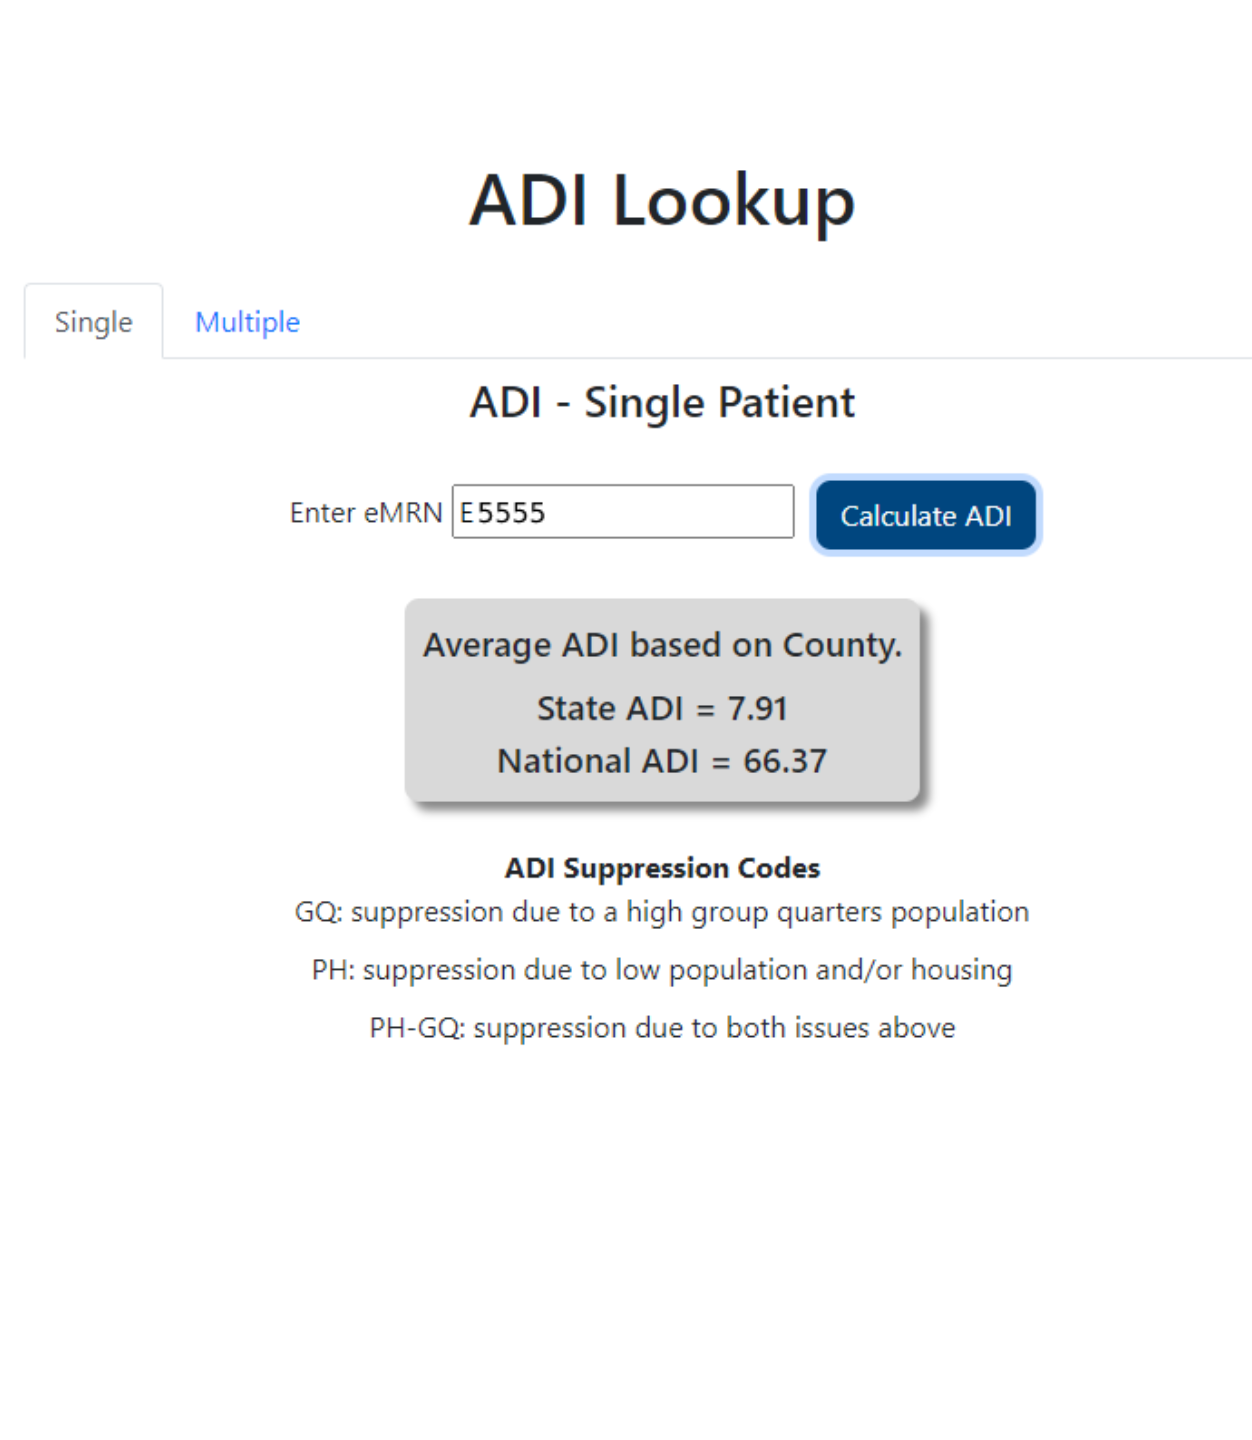Click the State ADI label in results

point(610,709)
